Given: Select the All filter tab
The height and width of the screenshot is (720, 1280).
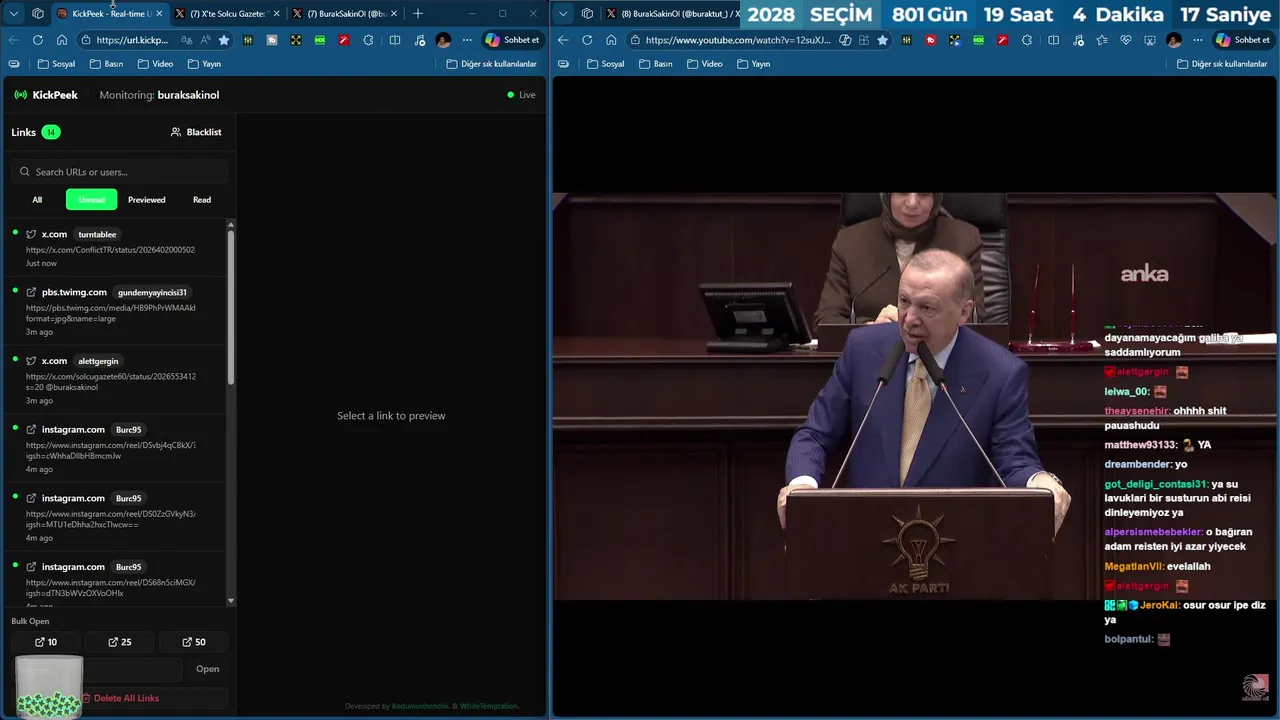Looking at the screenshot, I should pyautogui.click(x=37, y=200).
